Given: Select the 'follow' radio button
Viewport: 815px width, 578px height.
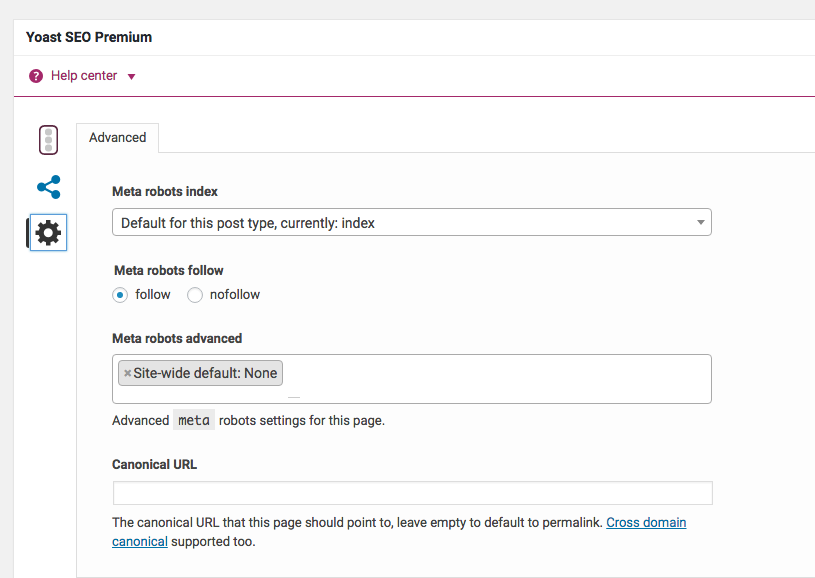Looking at the screenshot, I should [x=120, y=295].
